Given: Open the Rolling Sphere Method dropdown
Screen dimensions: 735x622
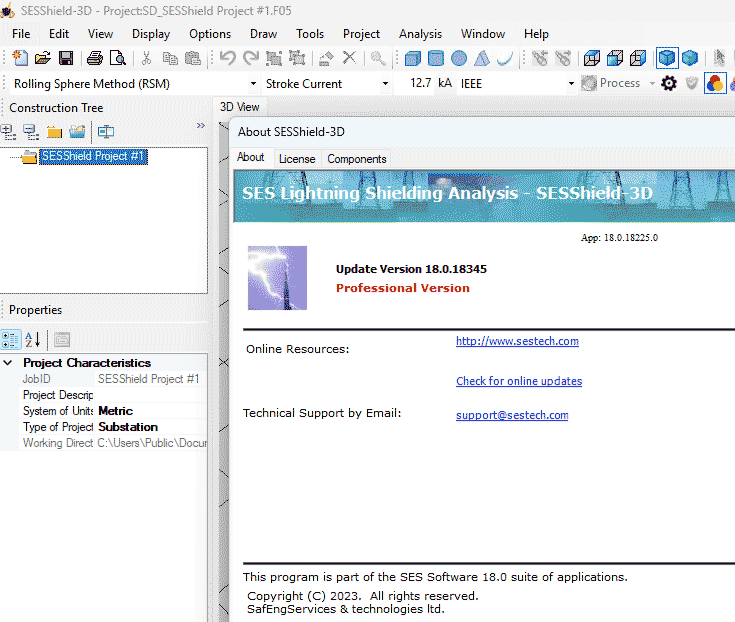Looking at the screenshot, I should (x=253, y=83).
